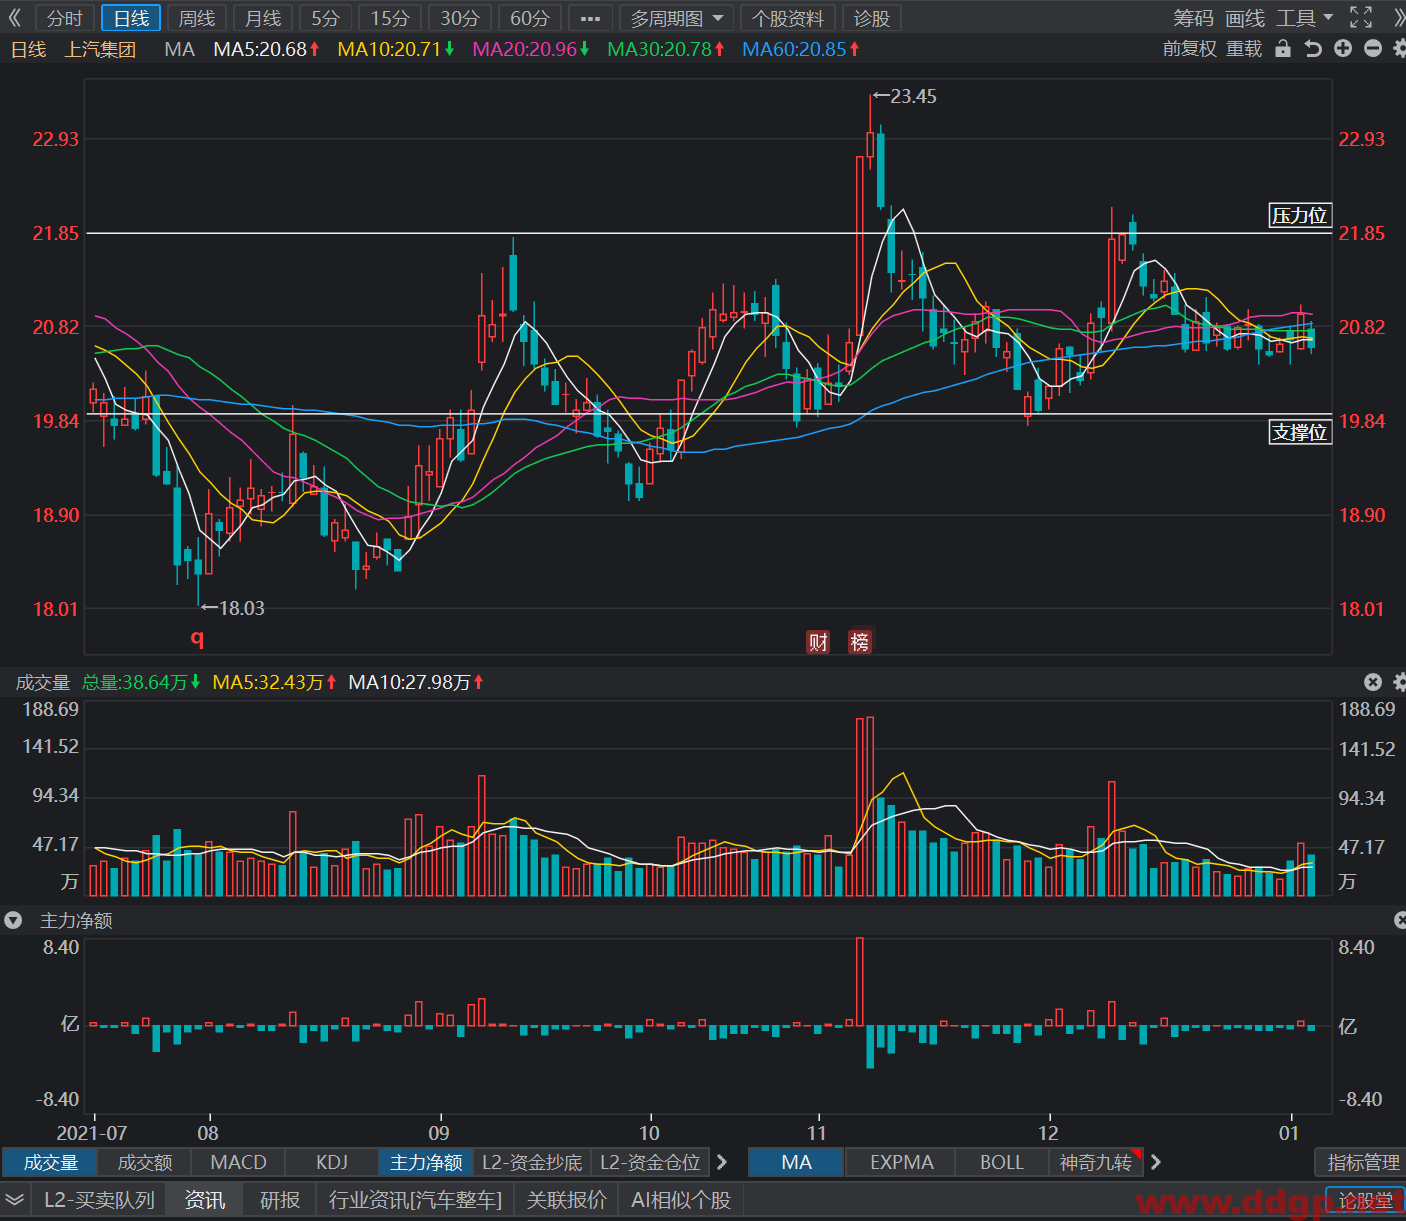This screenshot has height=1221, width=1406.
Task: Open 个股资料 stock info
Action: click(788, 18)
